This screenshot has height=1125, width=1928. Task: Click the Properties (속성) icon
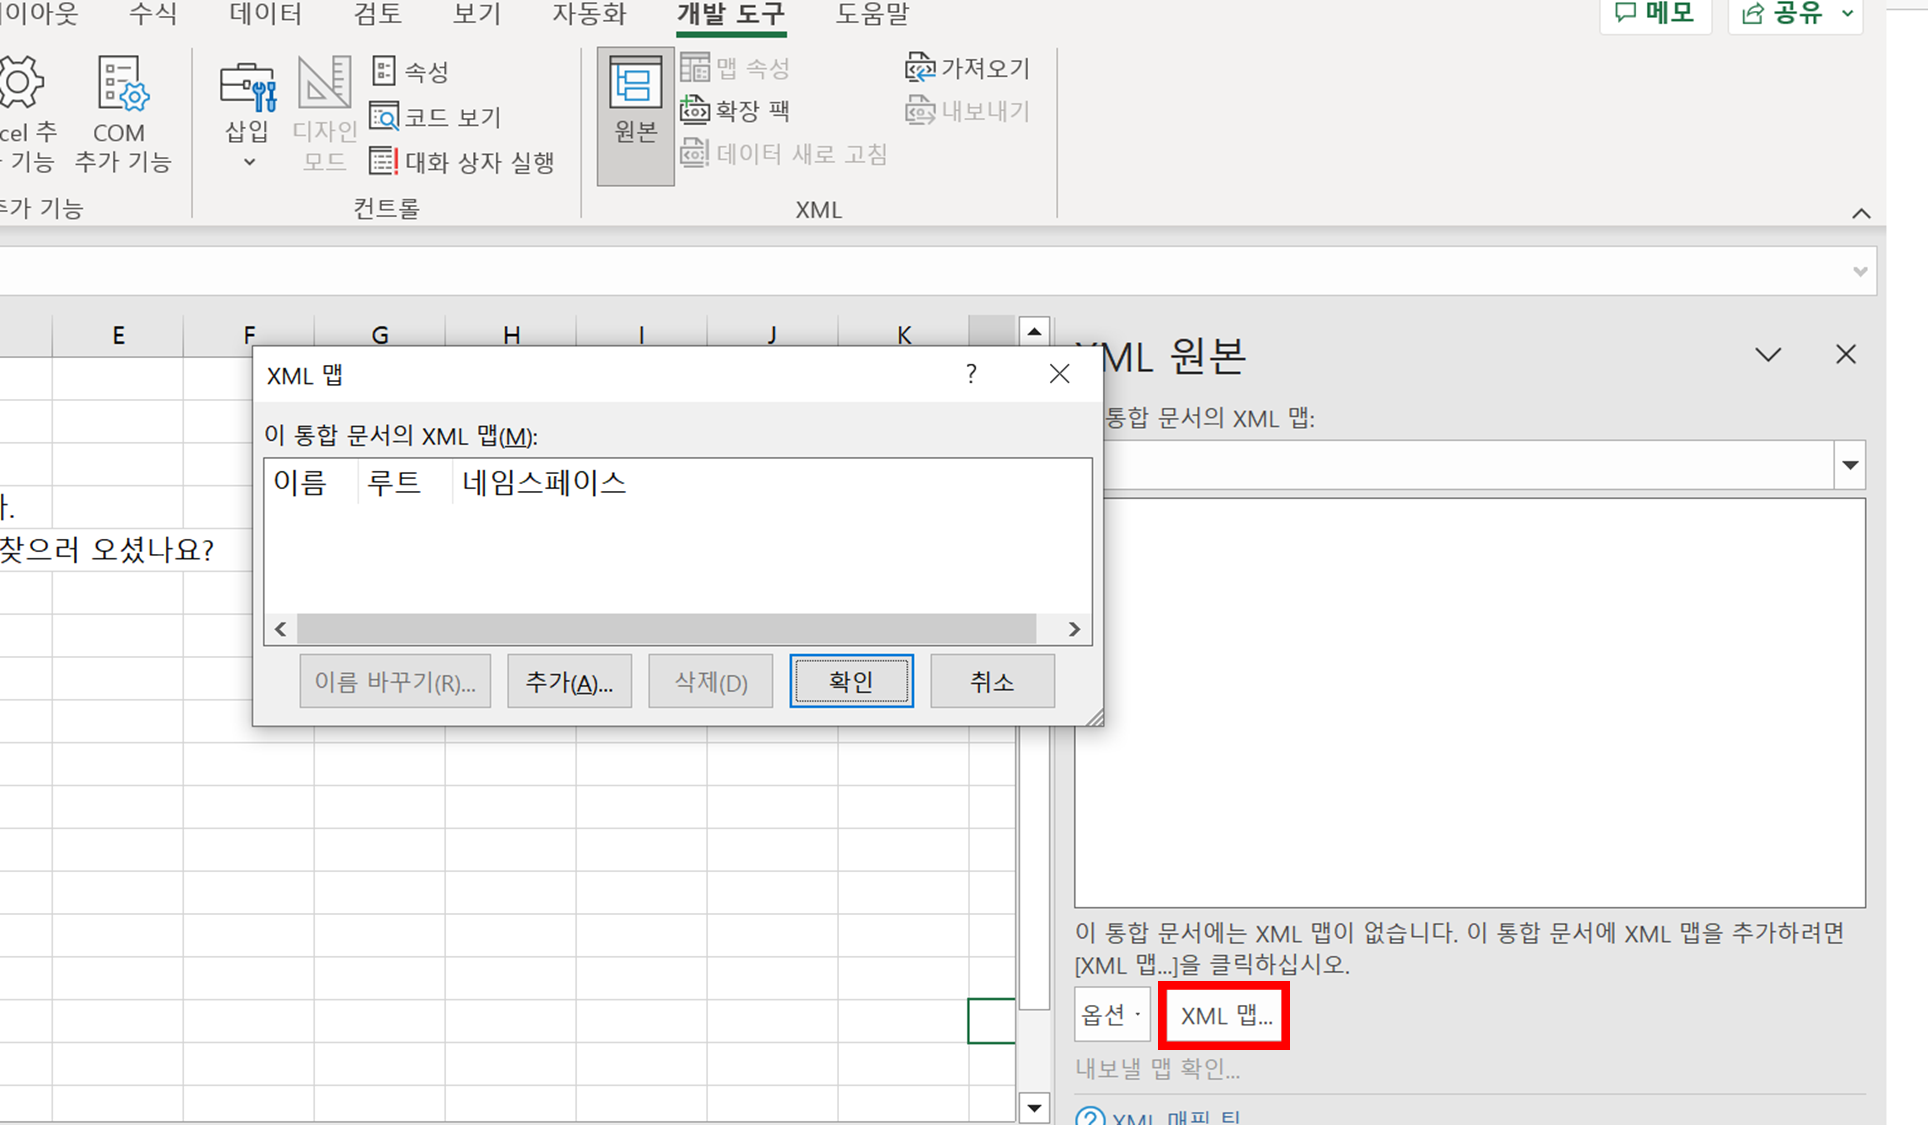(x=384, y=71)
